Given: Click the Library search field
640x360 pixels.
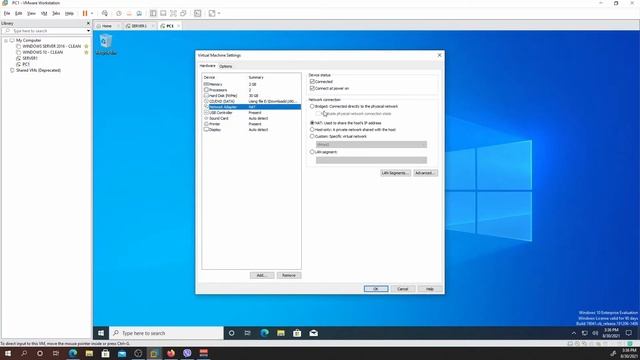Looking at the screenshot, I should [45, 31].
